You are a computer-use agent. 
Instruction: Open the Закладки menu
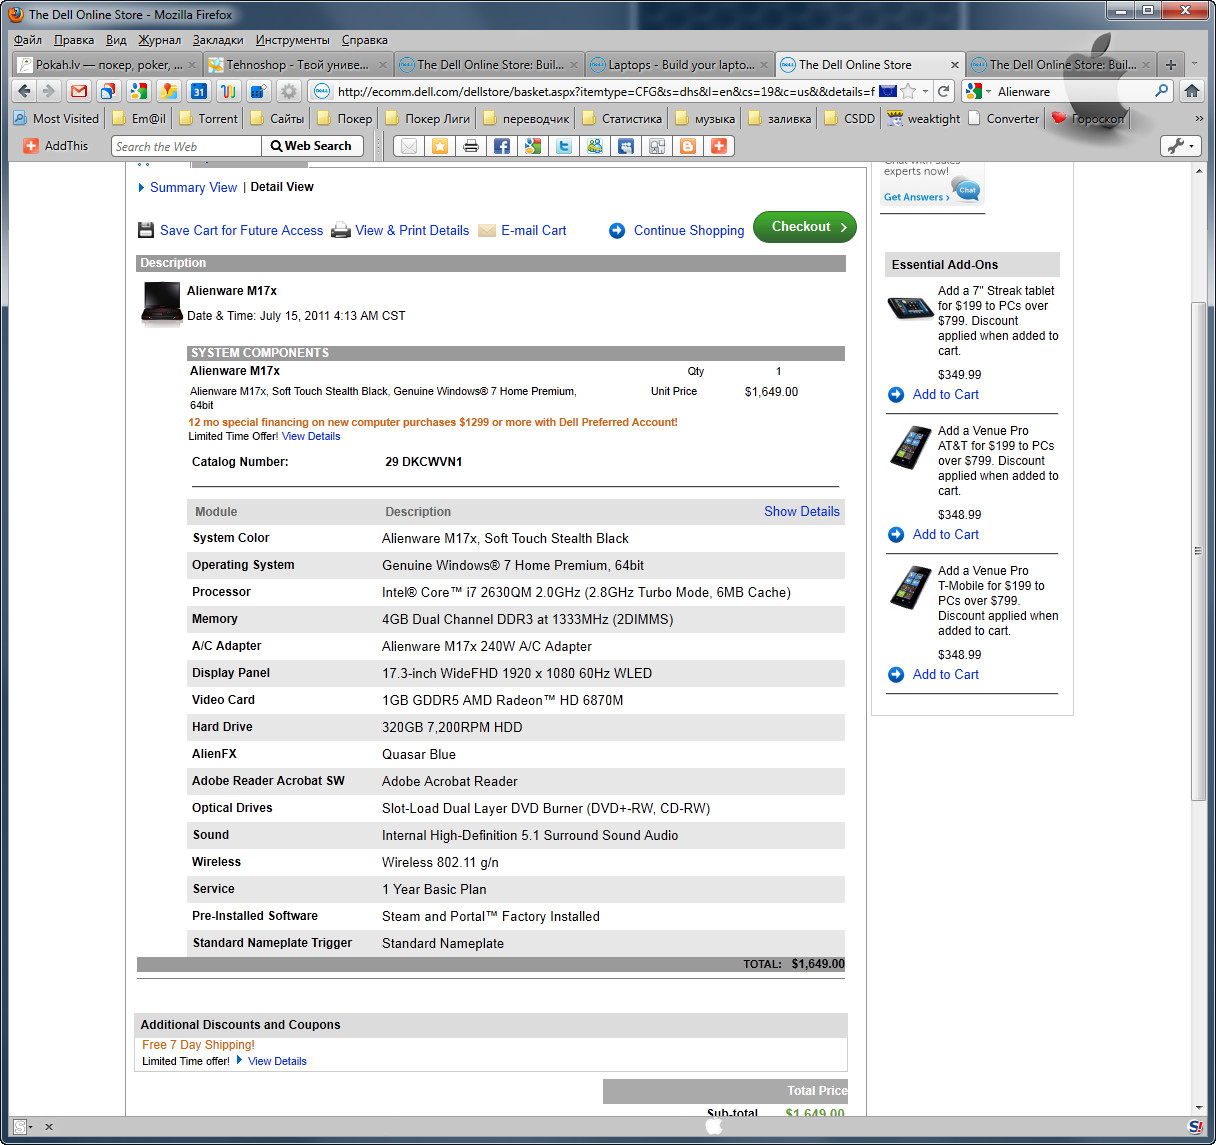tap(218, 40)
